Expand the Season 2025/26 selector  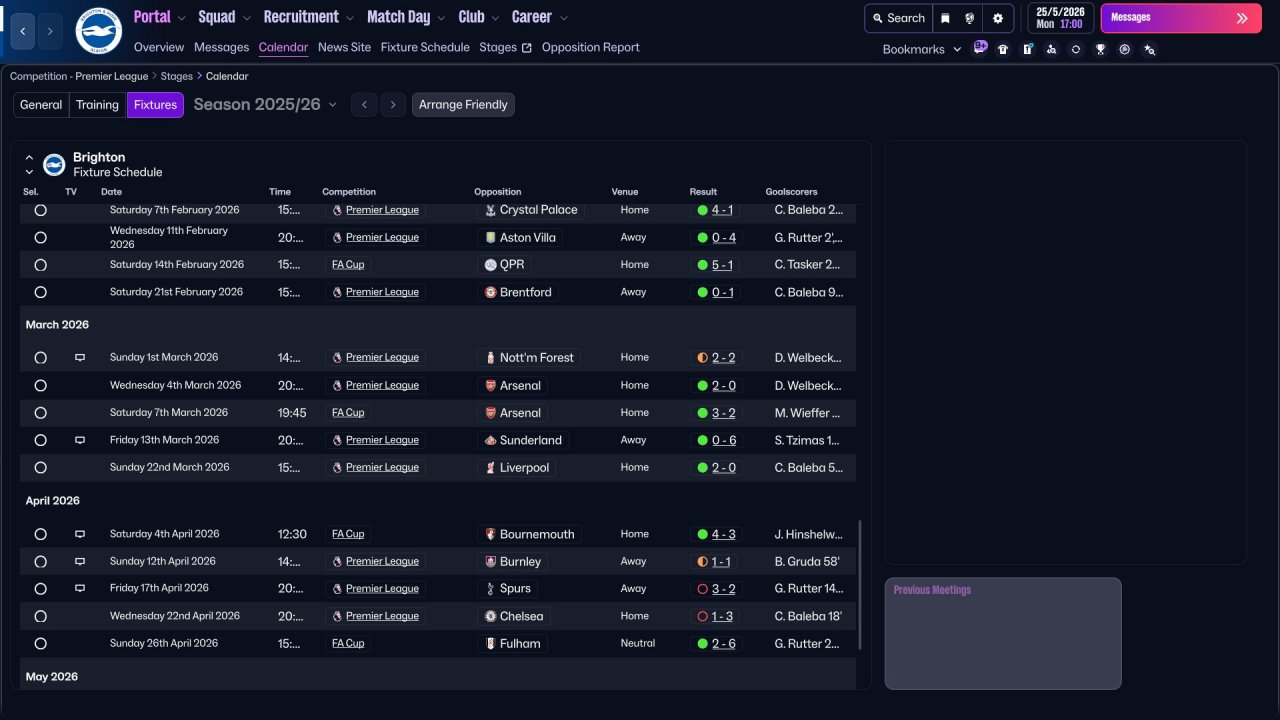(x=265, y=105)
